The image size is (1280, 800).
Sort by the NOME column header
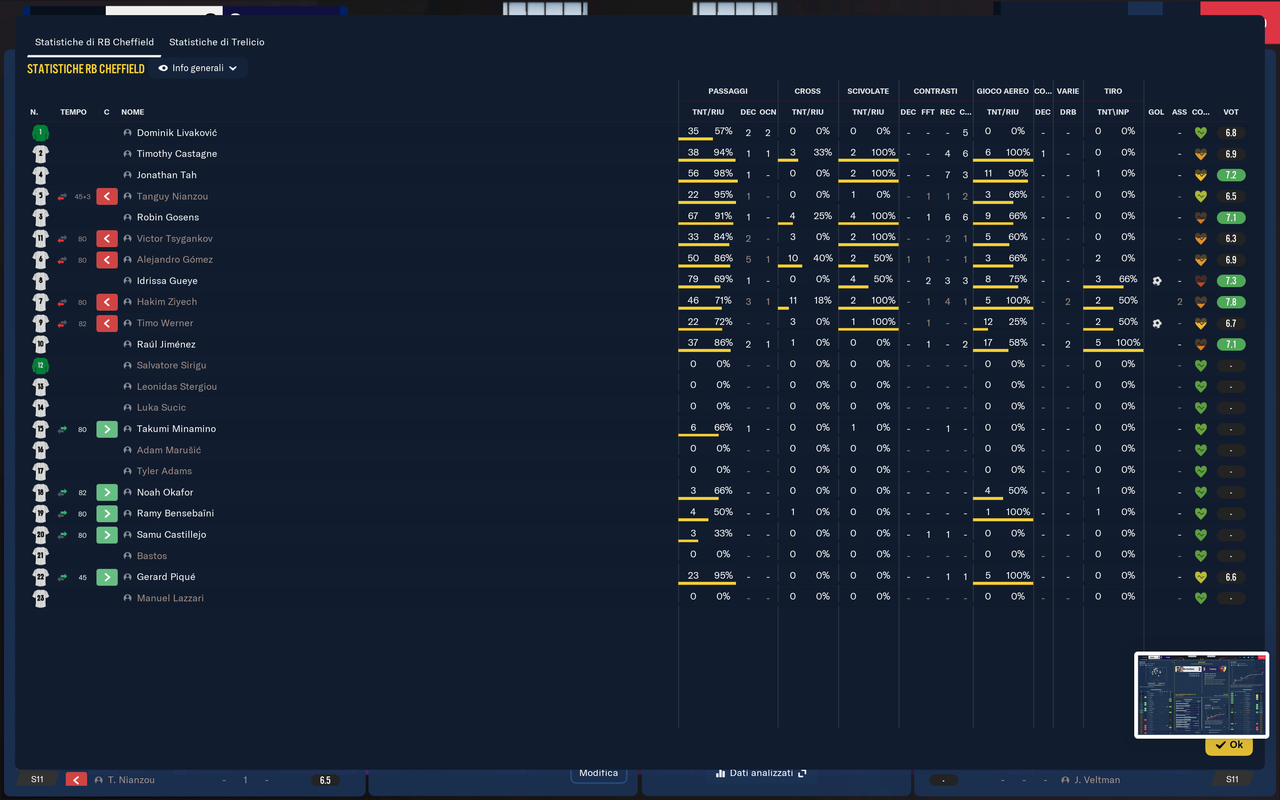pos(133,112)
